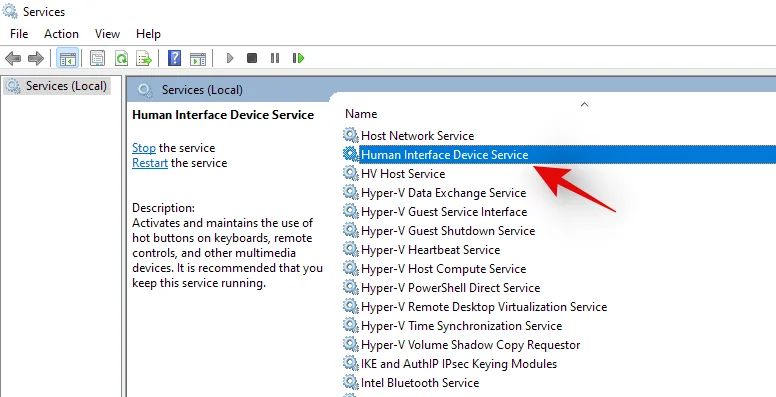The image size is (776, 397).
Task: Click the Stop Service square icon
Action: 252,58
